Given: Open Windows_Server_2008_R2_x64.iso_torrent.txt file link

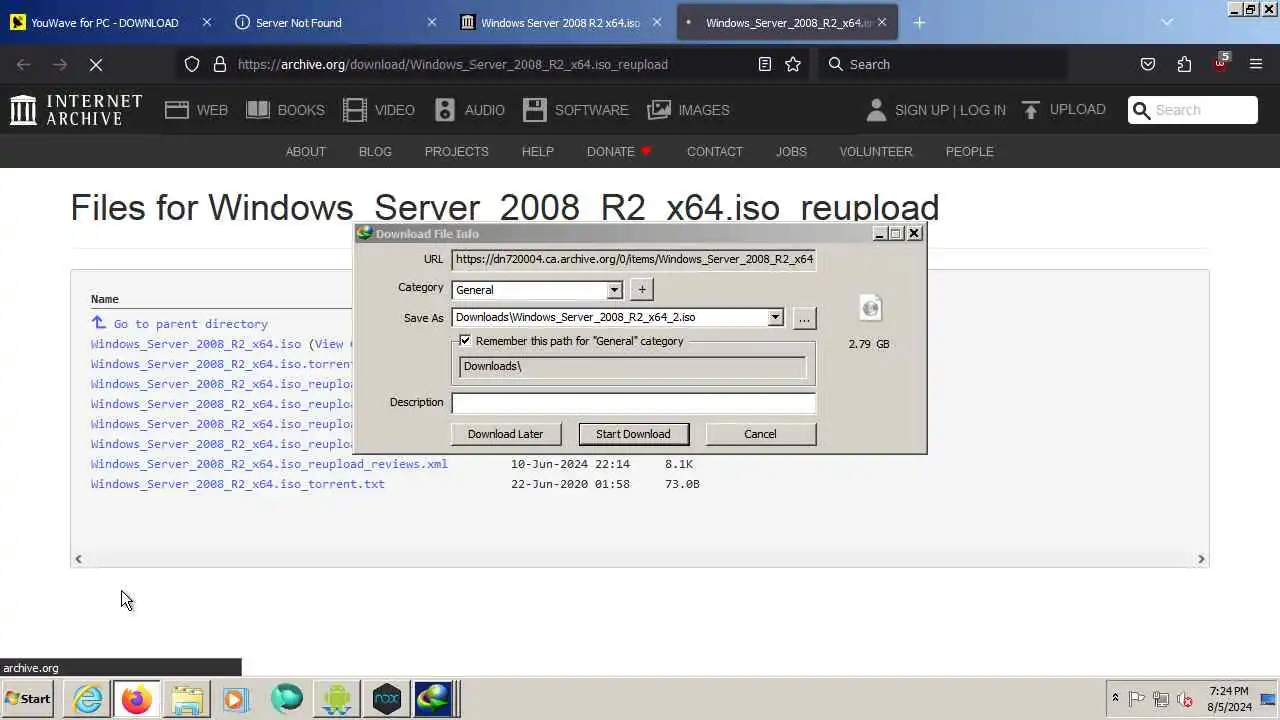Looking at the screenshot, I should pyautogui.click(x=237, y=484).
